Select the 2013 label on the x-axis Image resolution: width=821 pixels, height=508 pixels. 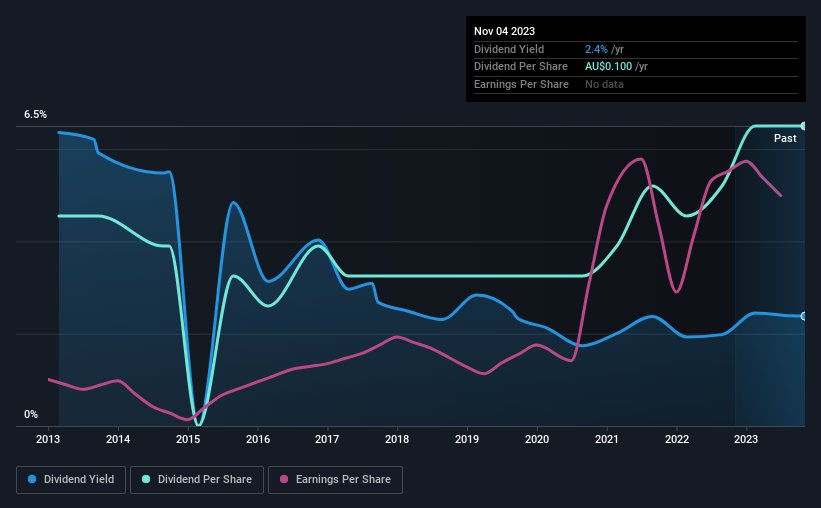(48, 439)
